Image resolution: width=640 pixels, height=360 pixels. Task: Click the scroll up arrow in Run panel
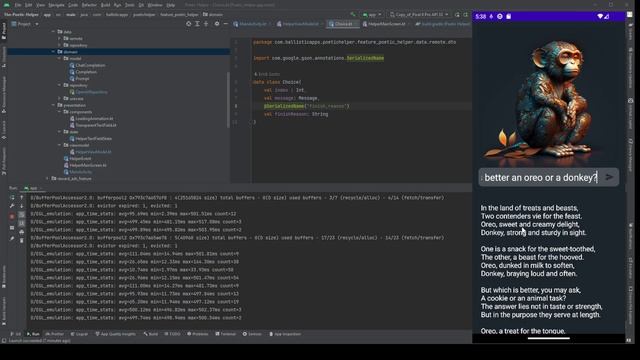point(22,198)
